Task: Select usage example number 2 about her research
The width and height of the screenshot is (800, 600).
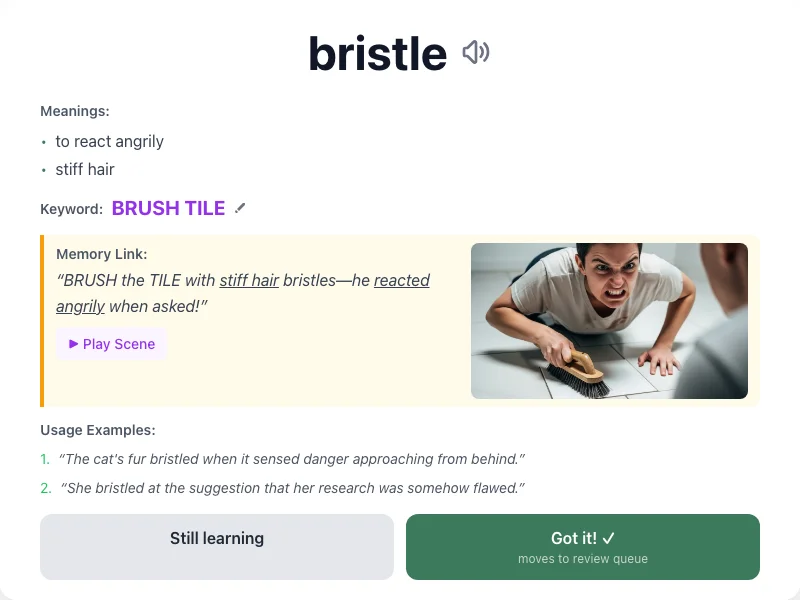Action: [x=292, y=488]
